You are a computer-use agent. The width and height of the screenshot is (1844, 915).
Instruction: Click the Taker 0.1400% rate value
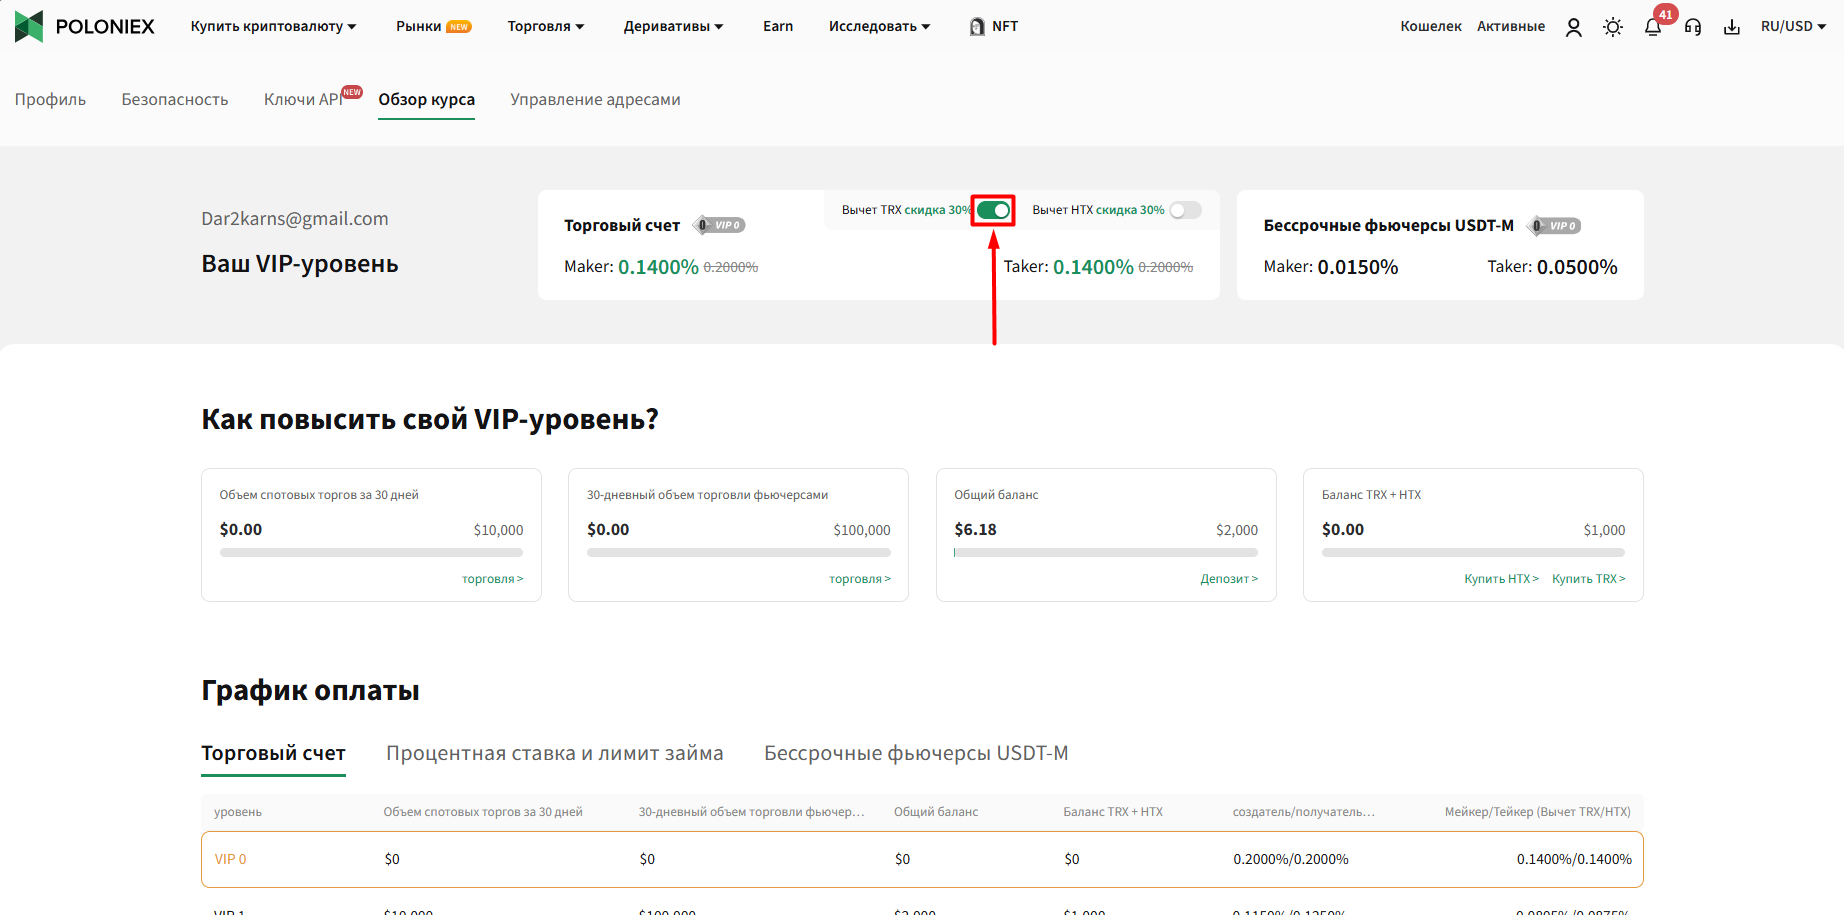[x=1093, y=267]
